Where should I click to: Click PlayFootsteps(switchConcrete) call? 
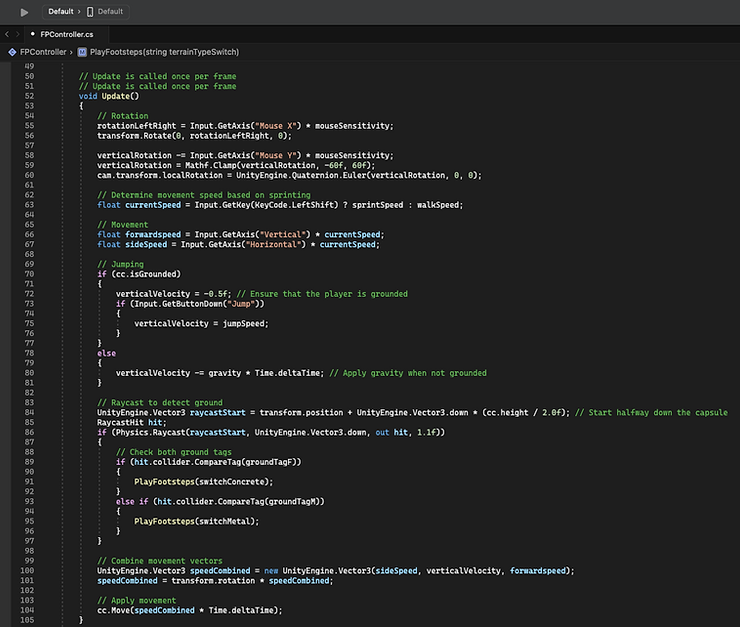click(x=202, y=482)
